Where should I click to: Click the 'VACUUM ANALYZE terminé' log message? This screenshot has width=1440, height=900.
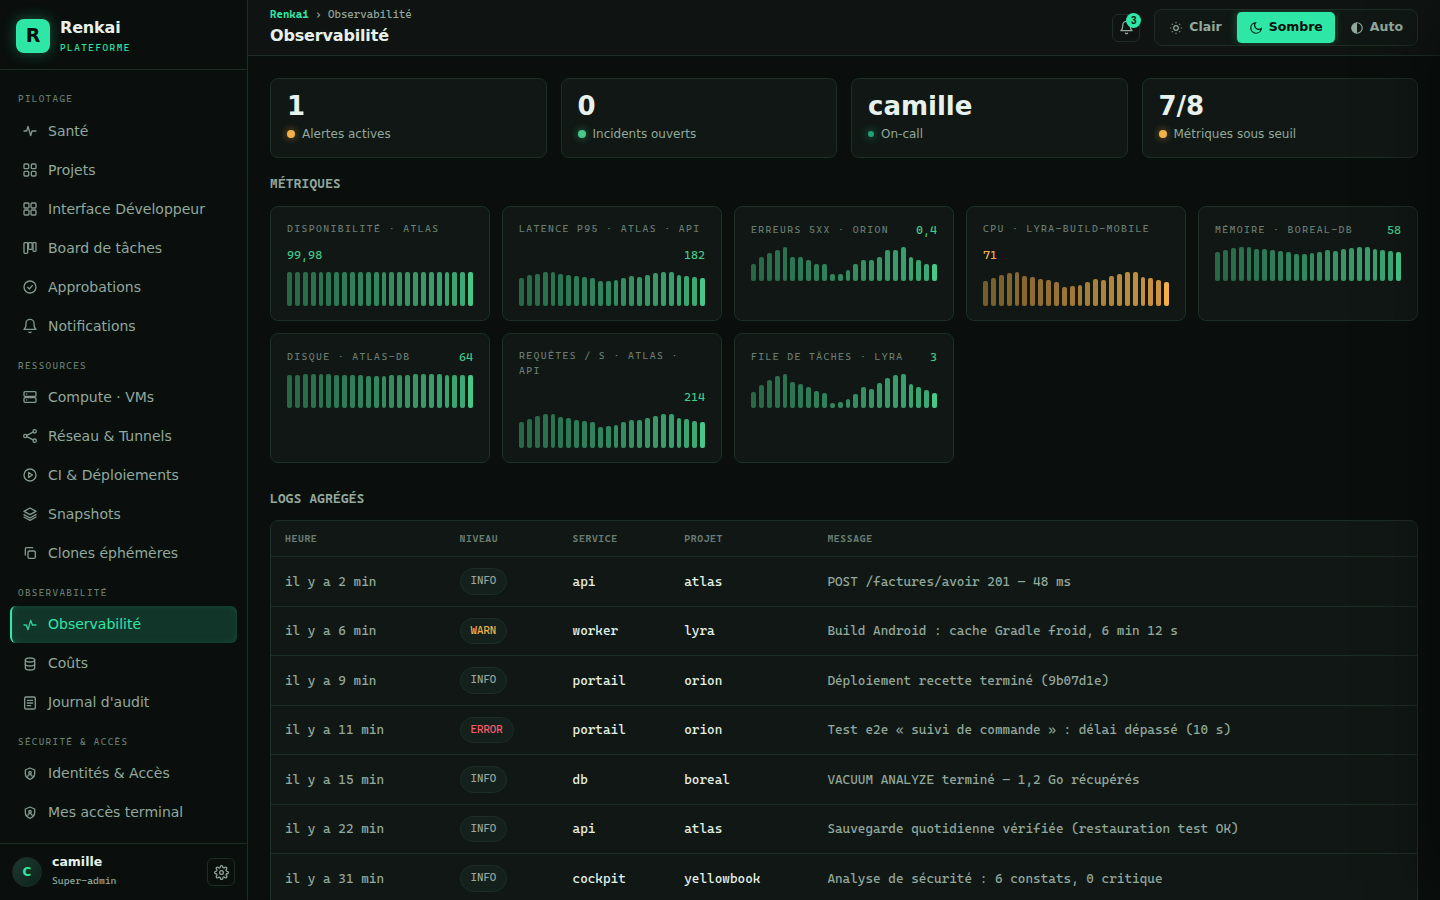(983, 780)
